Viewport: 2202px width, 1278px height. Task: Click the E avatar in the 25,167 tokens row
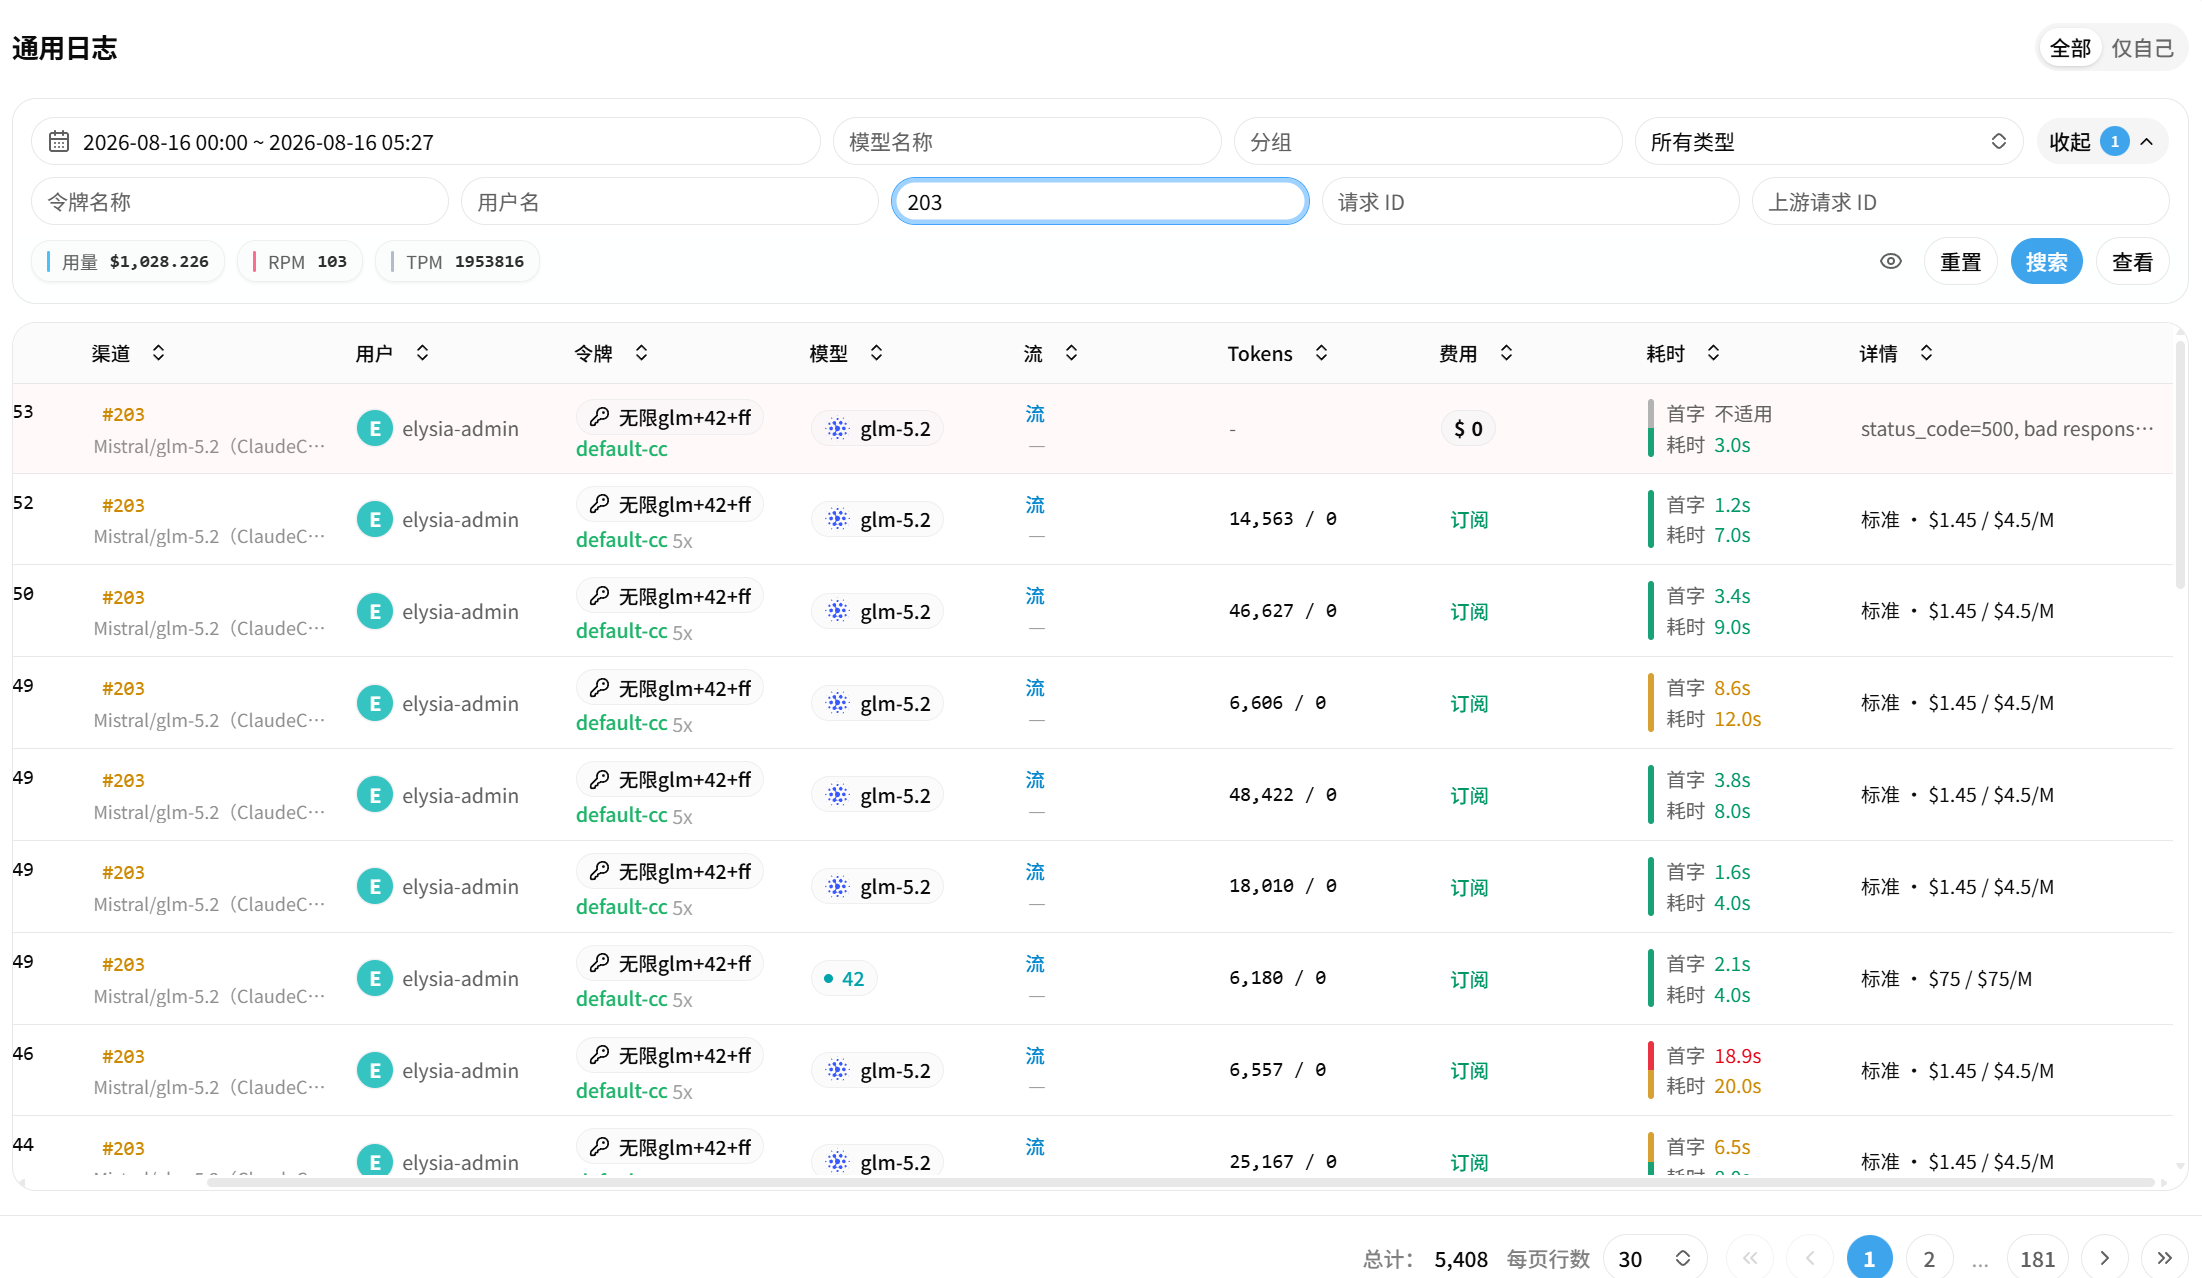tap(375, 1161)
